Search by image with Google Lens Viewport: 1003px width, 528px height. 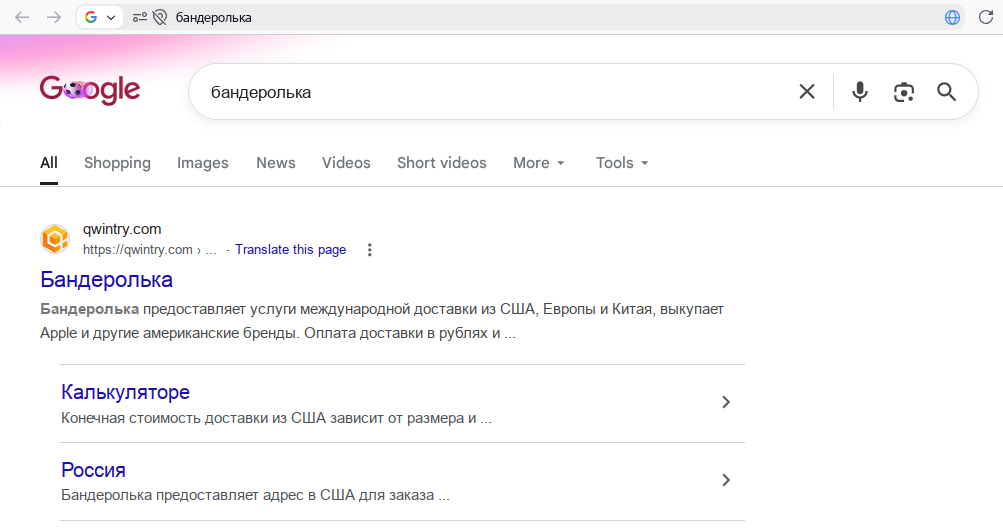pos(903,92)
